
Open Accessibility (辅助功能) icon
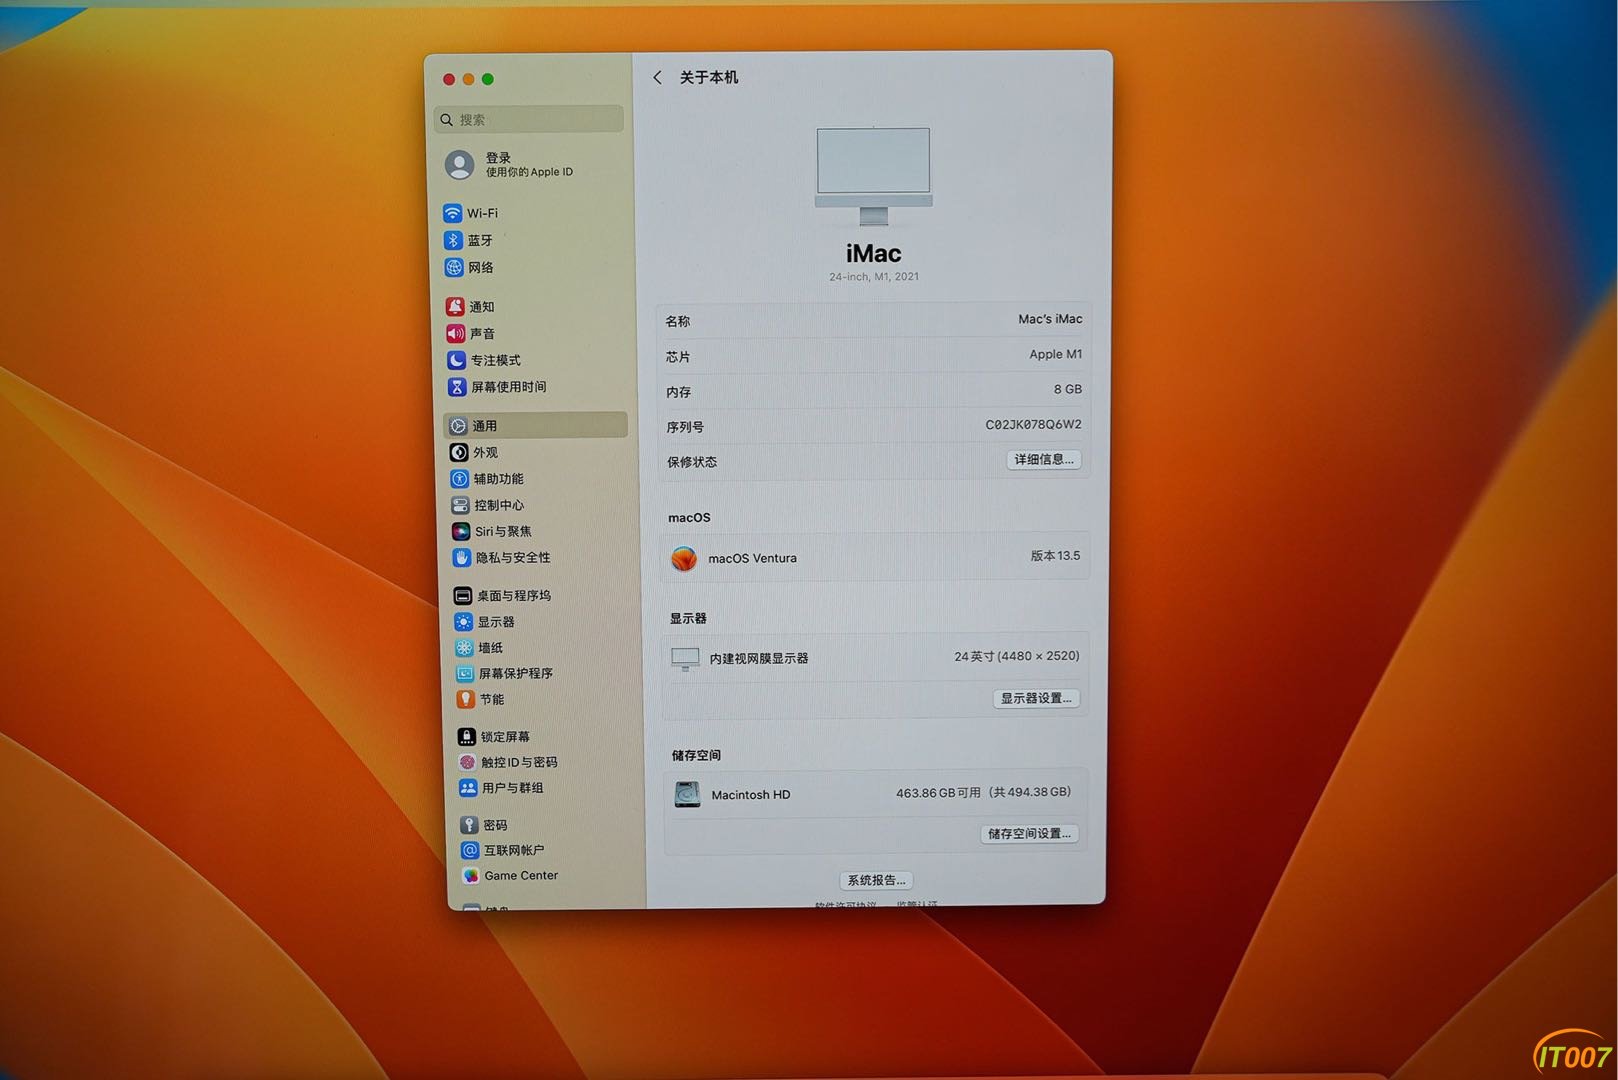click(459, 479)
